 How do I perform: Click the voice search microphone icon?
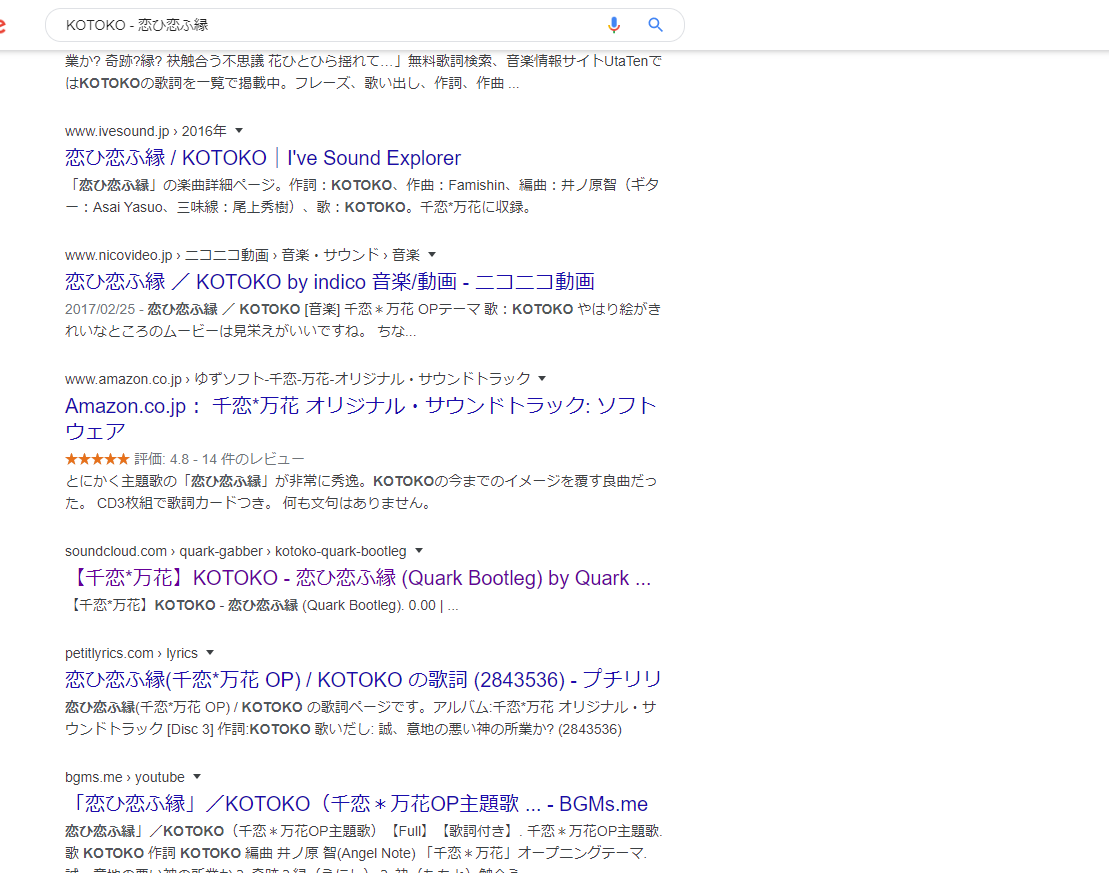point(613,24)
